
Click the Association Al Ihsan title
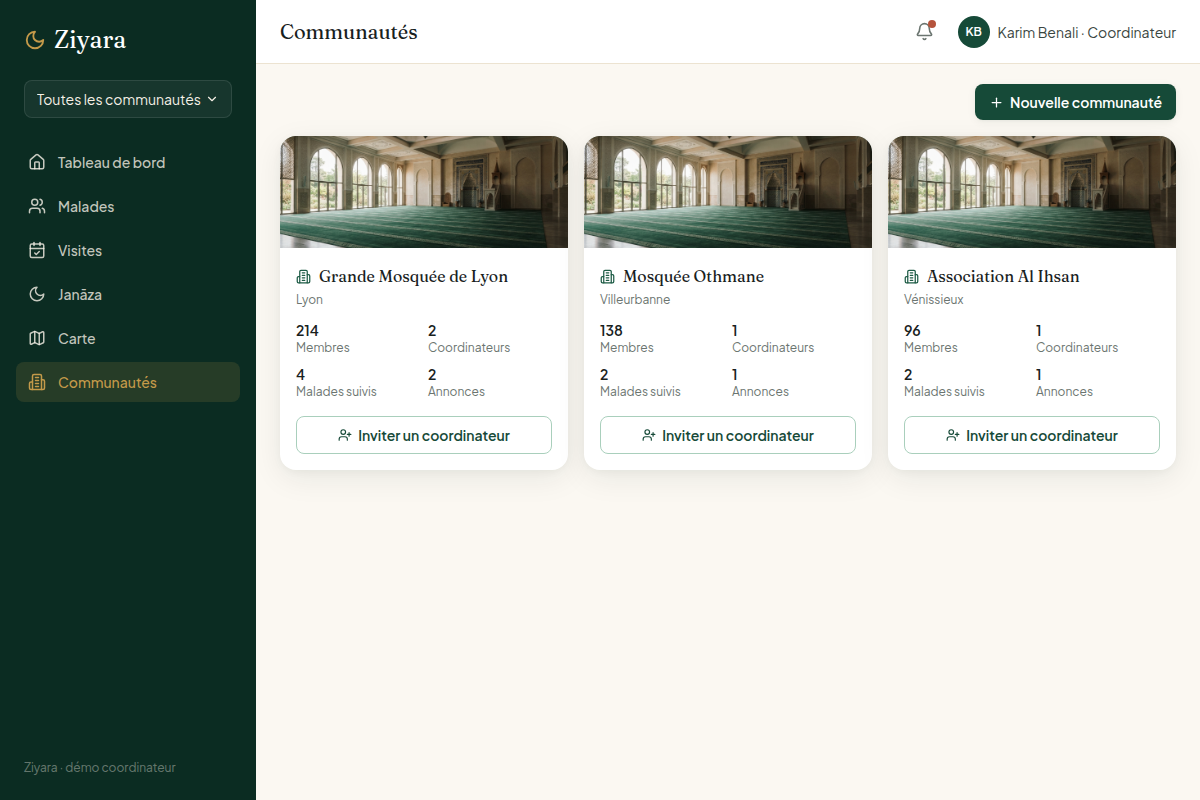click(x=1003, y=277)
